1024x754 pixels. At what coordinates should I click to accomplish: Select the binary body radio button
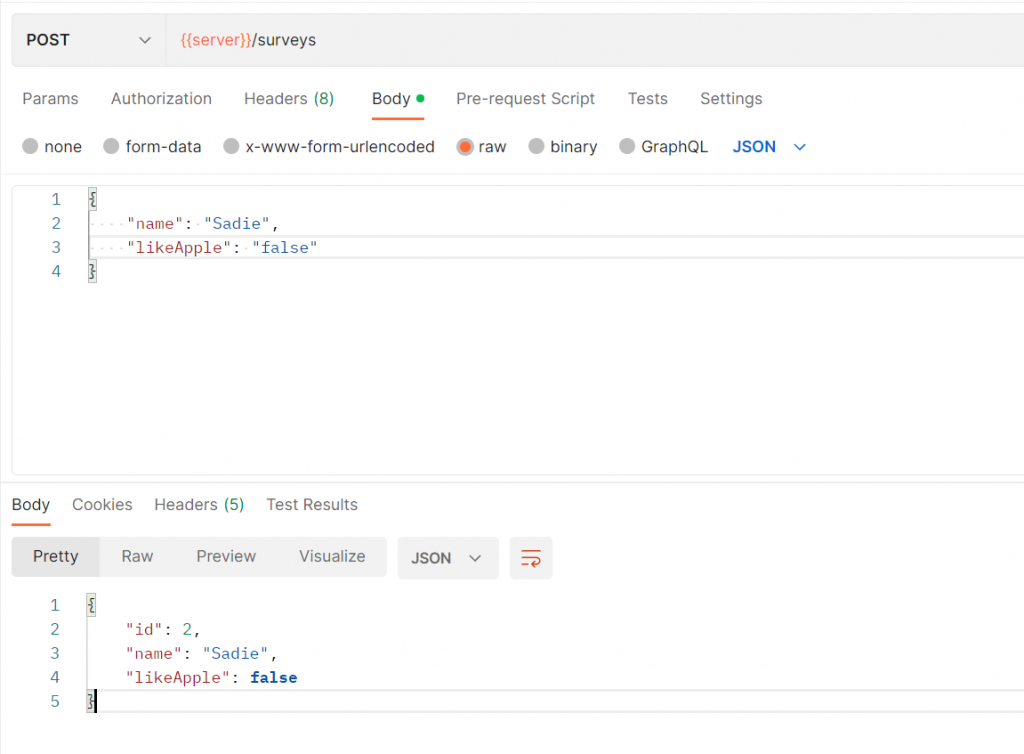pyautogui.click(x=536, y=146)
